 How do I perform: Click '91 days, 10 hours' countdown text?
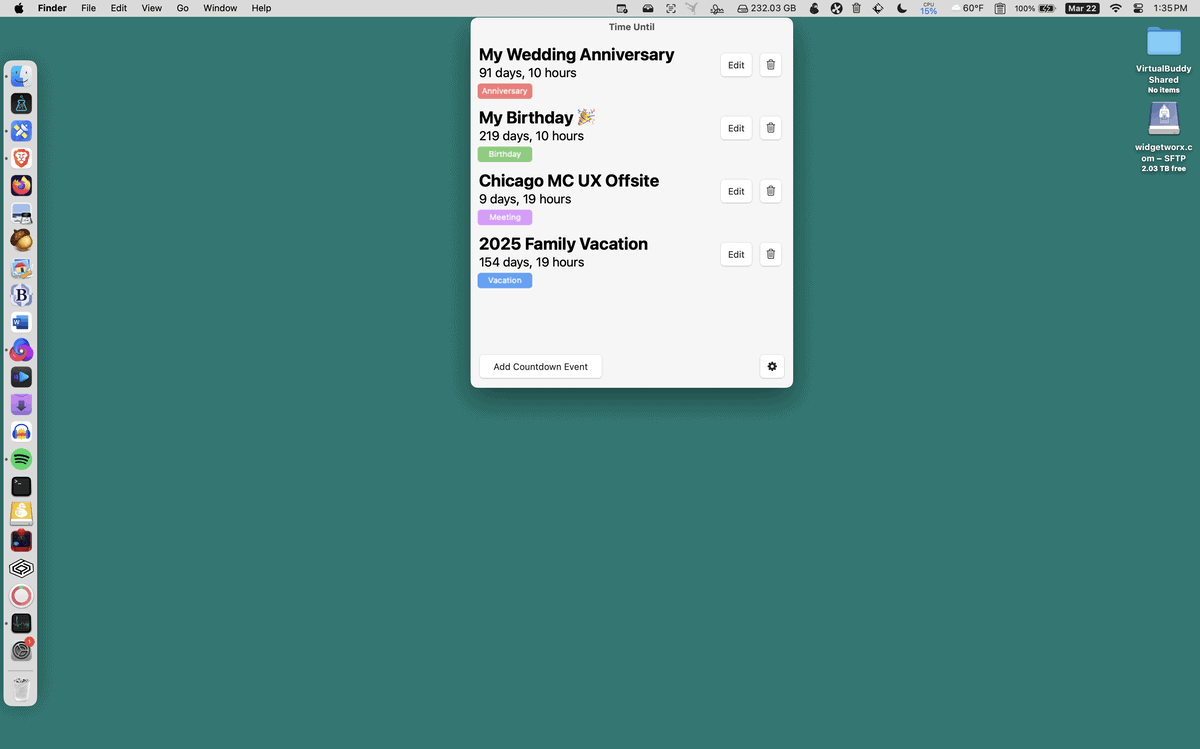point(527,73)
